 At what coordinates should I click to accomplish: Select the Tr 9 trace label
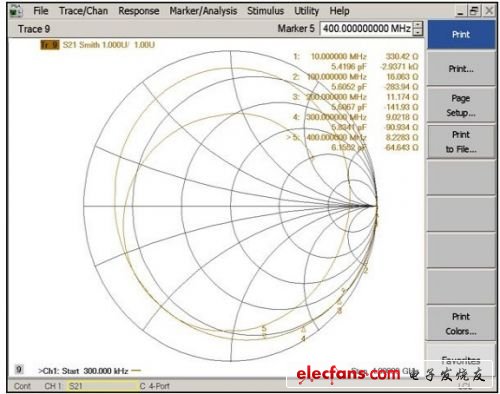tap(50, 45)
